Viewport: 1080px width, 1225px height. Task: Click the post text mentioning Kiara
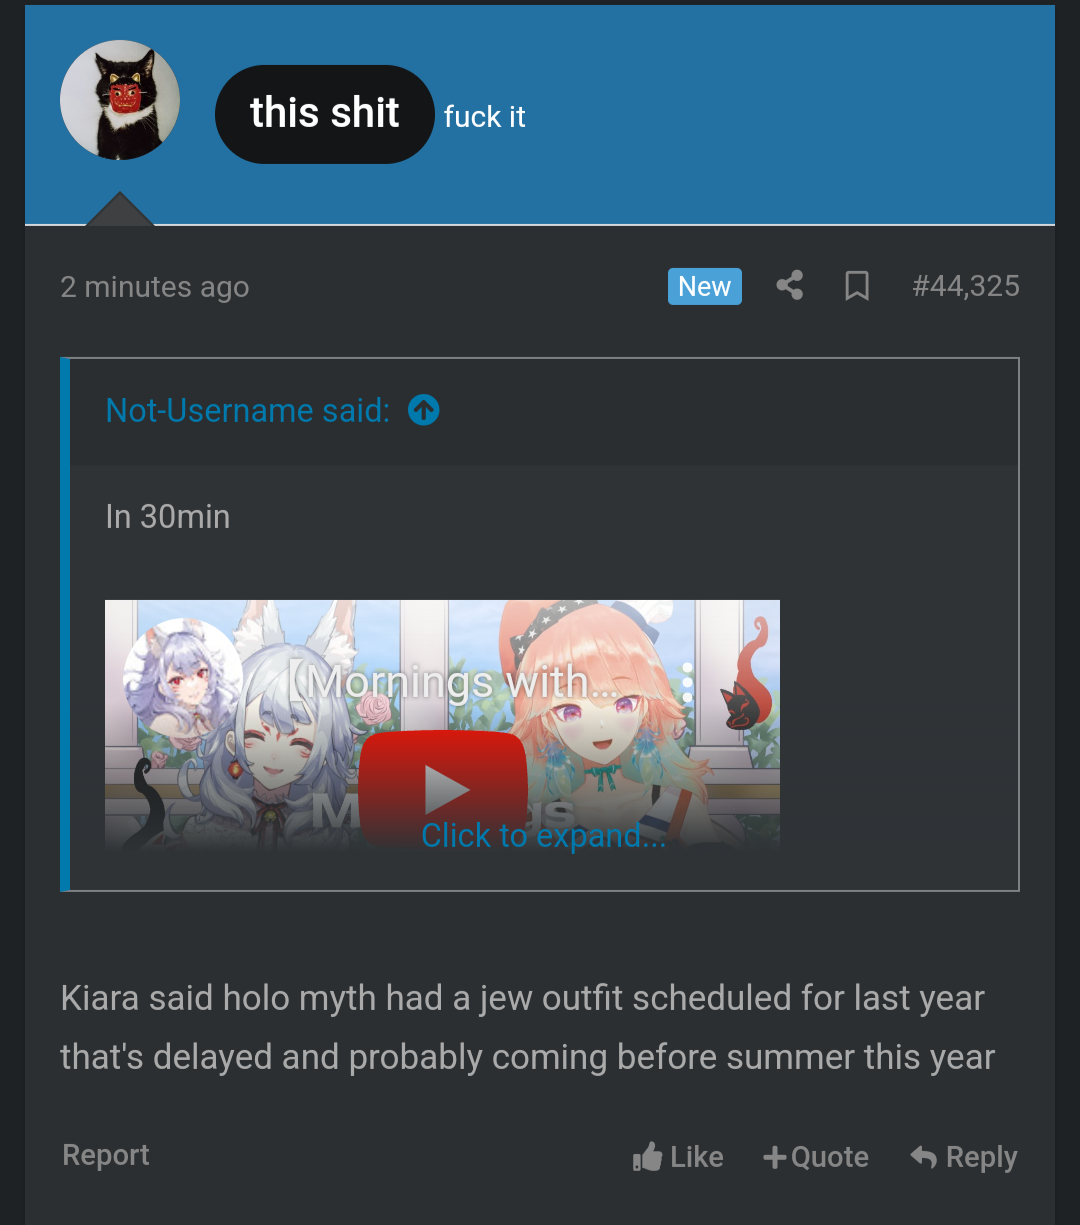[528, 1027]
